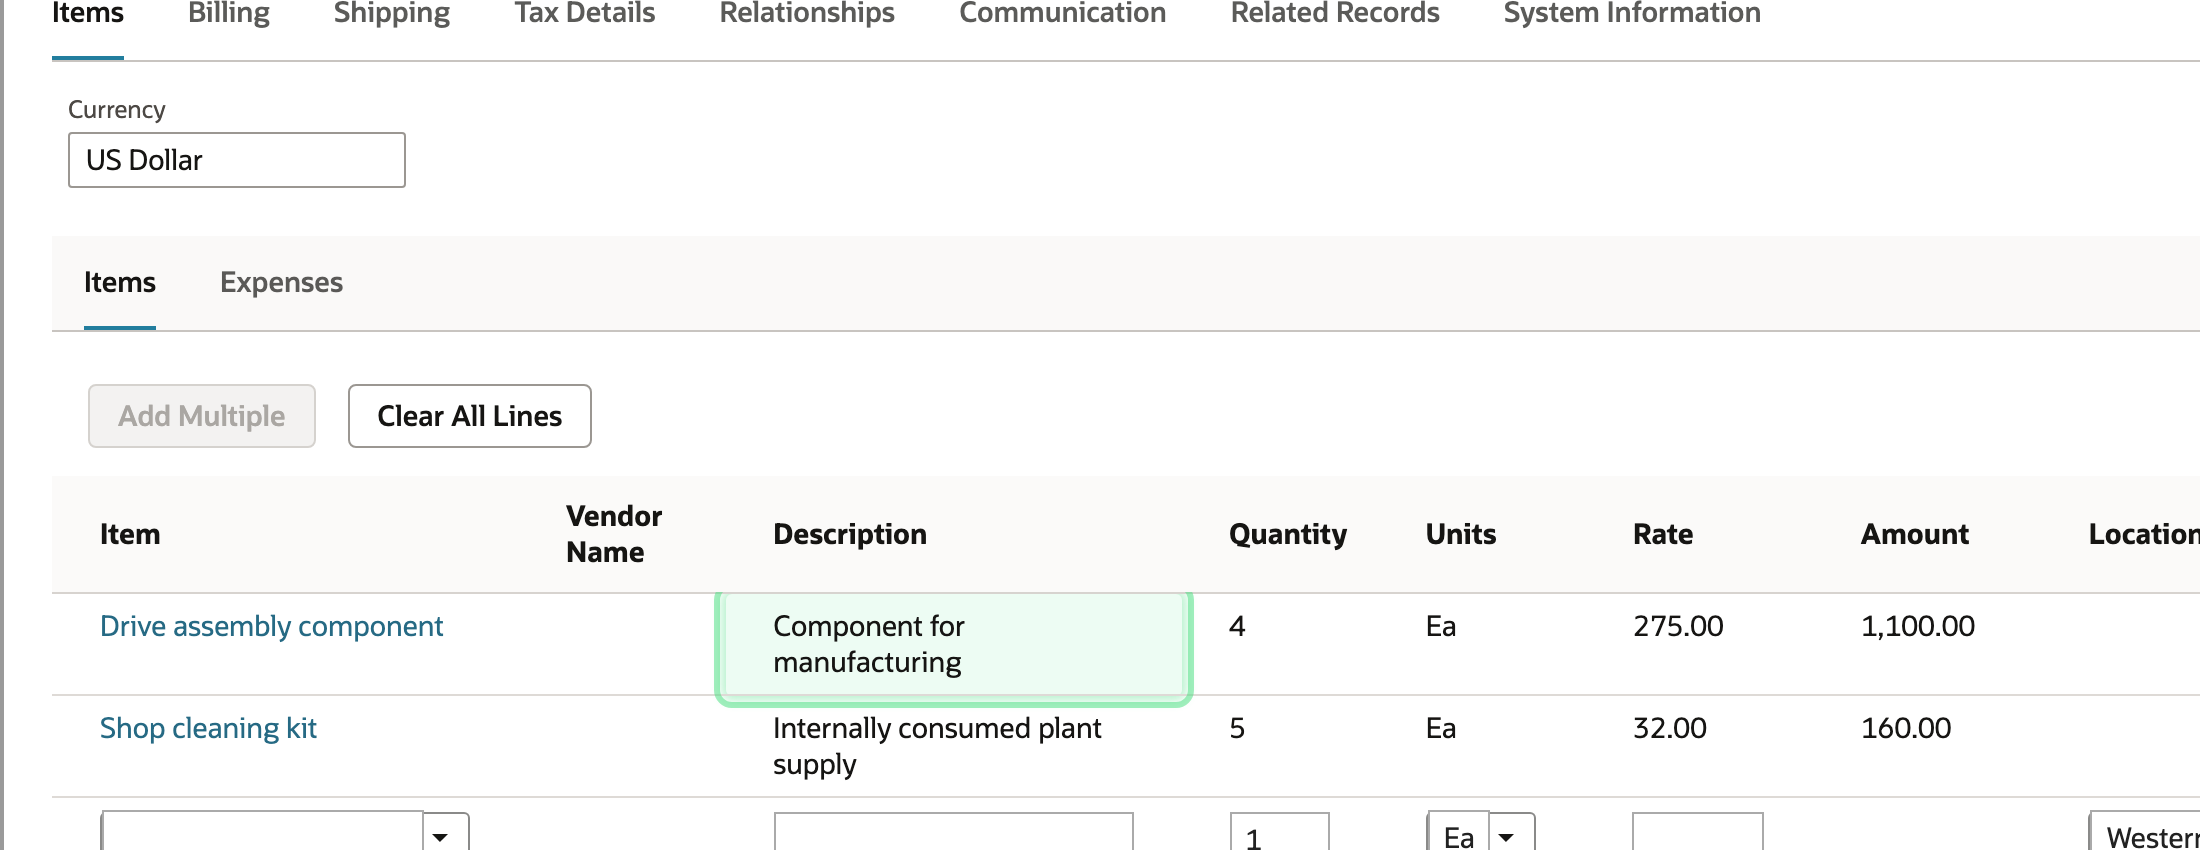2200x850 pixels.
Task: Click the Vendor Name column header
Action: (614, 534)
